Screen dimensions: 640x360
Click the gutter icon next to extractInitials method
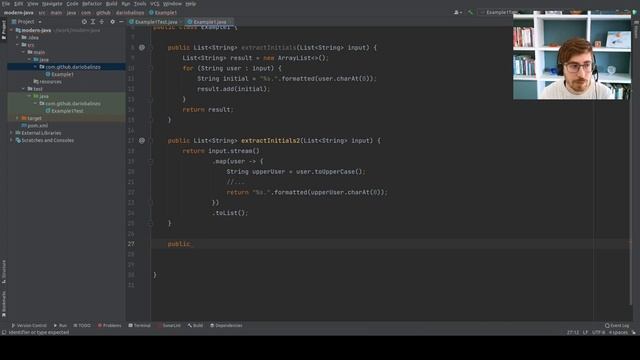click(142, 47)
